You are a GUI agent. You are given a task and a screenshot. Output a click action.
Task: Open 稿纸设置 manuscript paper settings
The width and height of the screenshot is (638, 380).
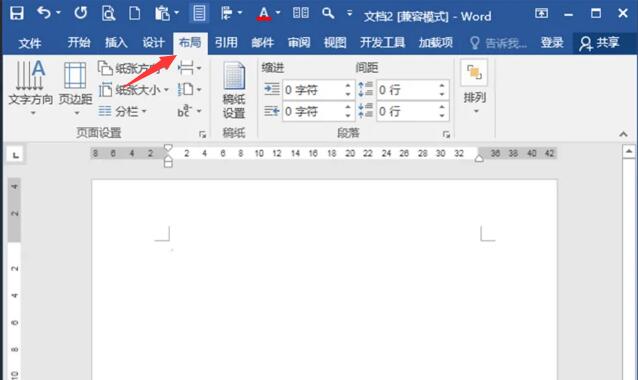point(234,90)
